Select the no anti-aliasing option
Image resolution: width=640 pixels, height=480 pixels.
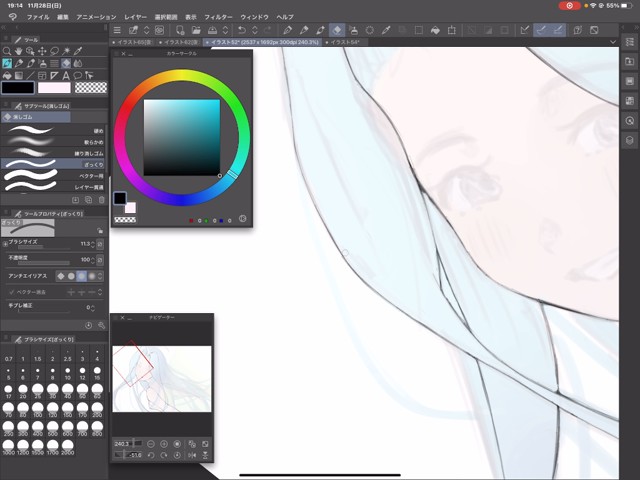[x=59, y=275]
